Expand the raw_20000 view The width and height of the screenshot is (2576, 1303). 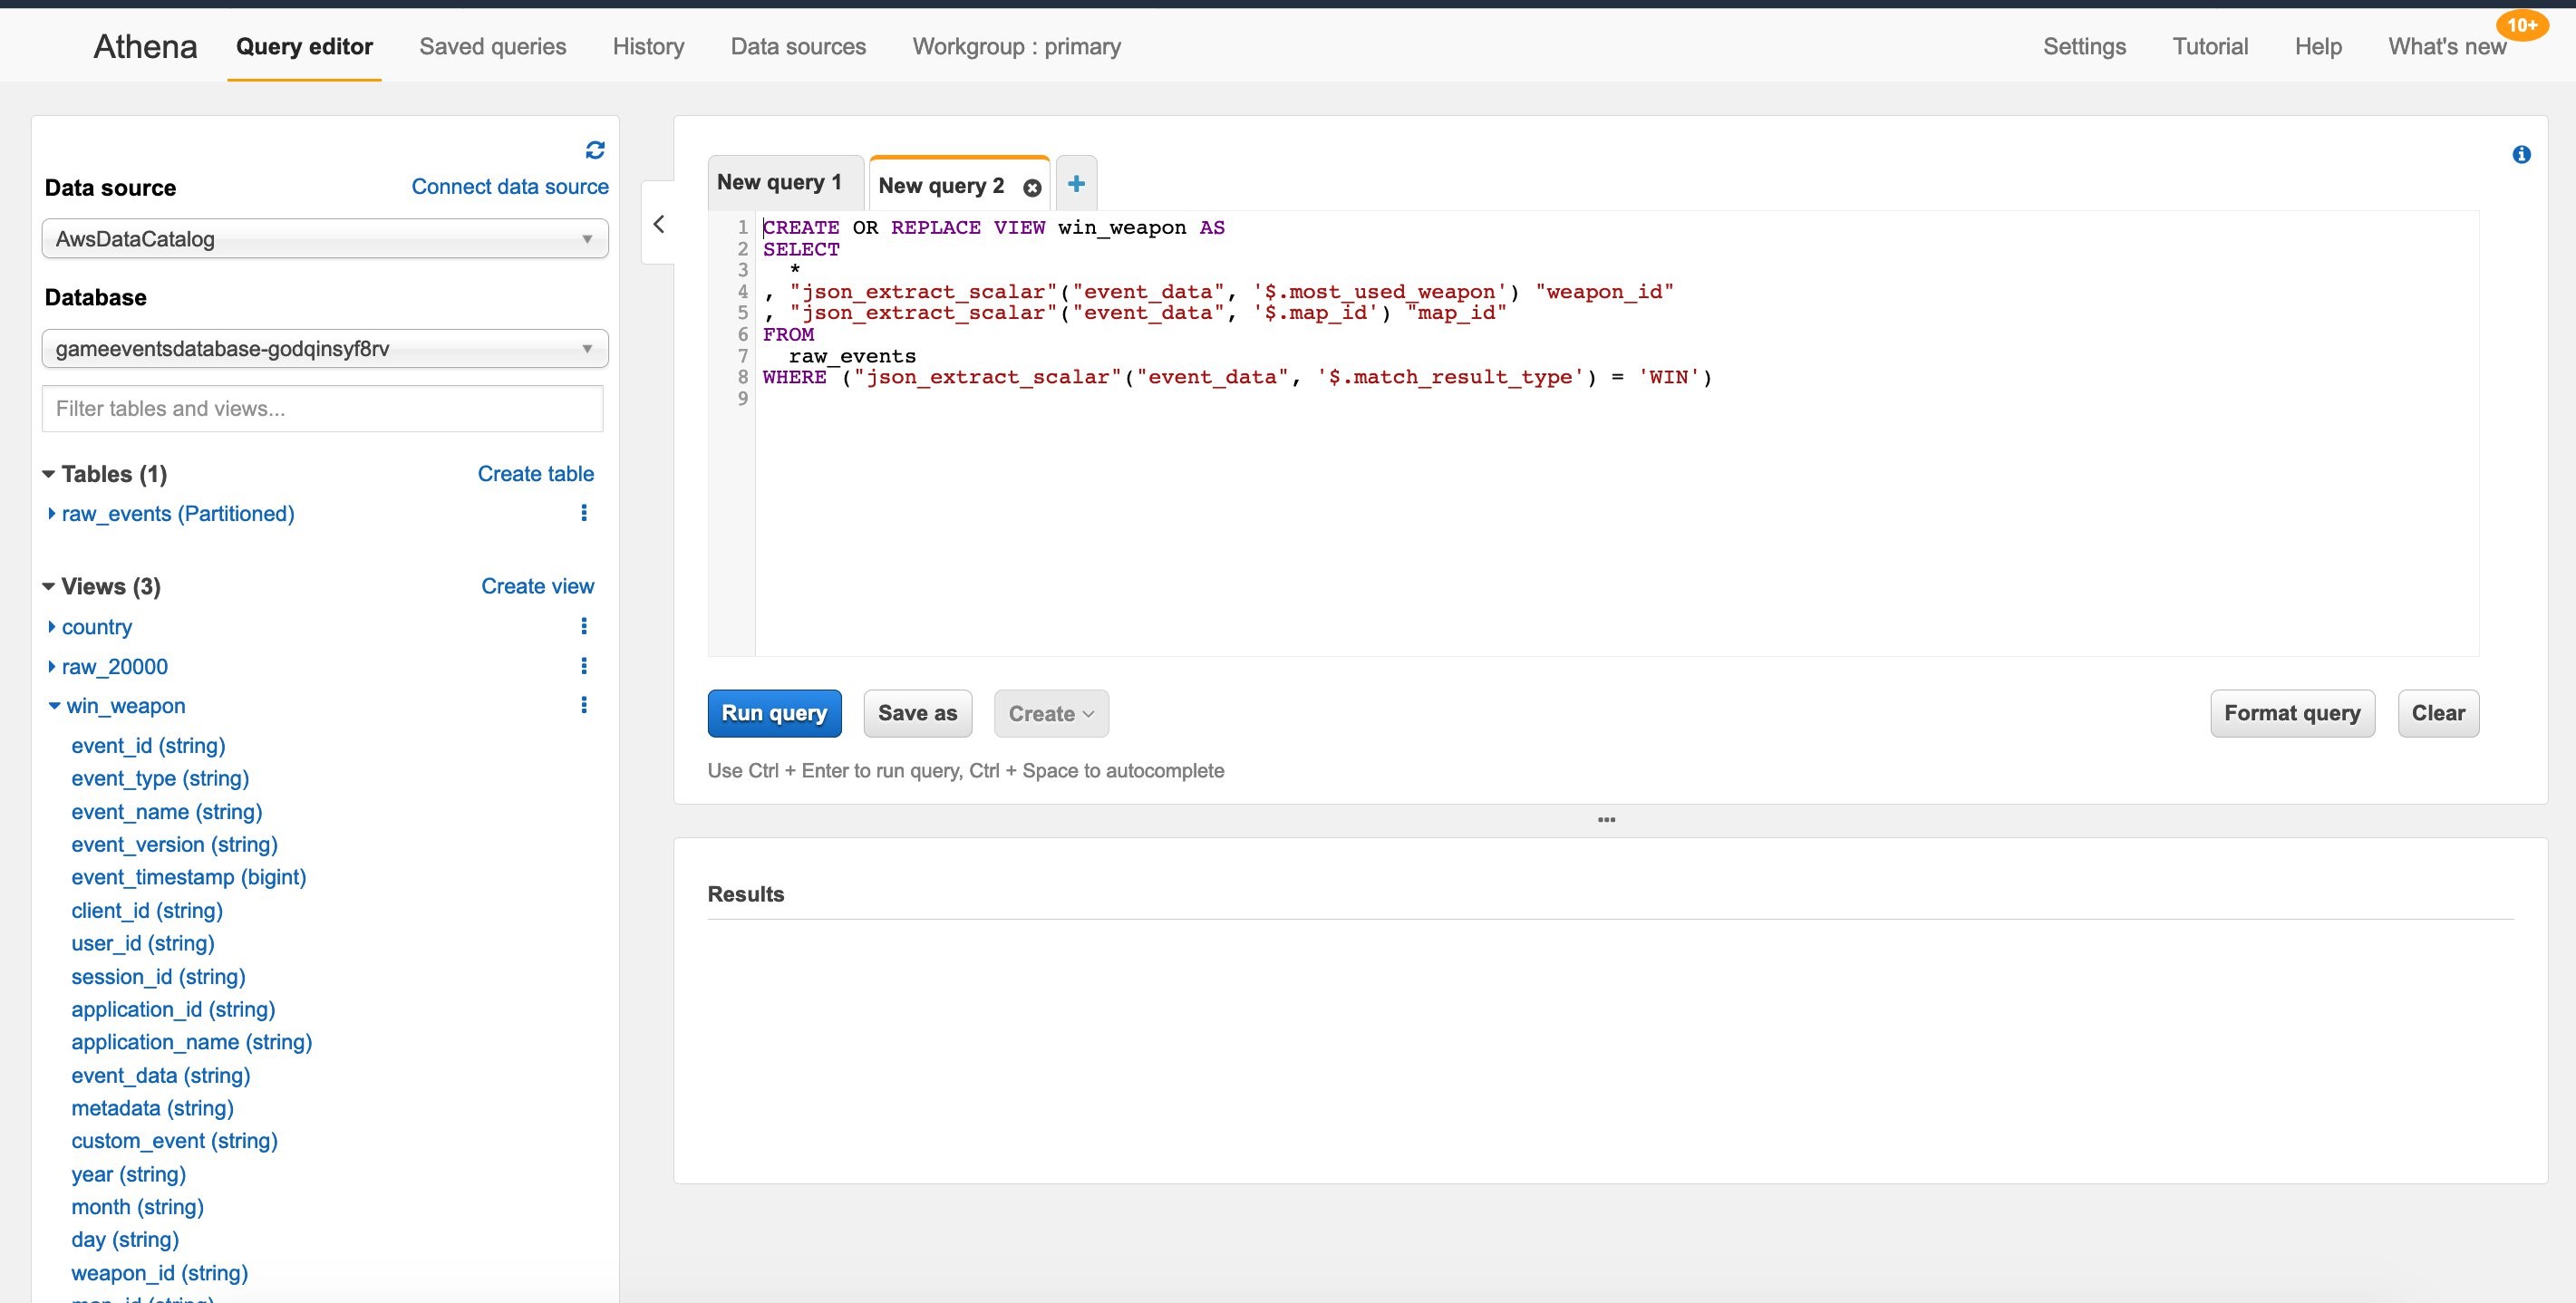(51, 666)
